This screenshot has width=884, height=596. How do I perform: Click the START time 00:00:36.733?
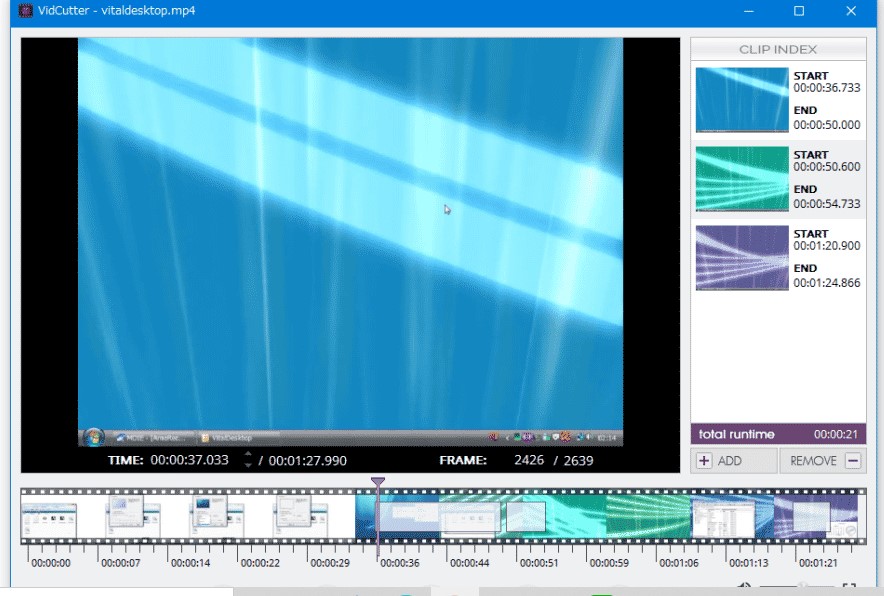coord(826,88)
